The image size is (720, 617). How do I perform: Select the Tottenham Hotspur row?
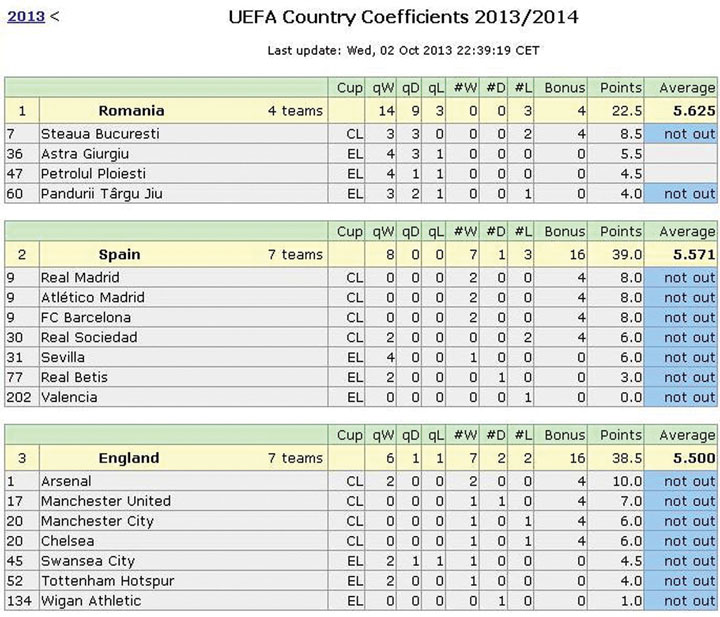click(x=360, y=581)
